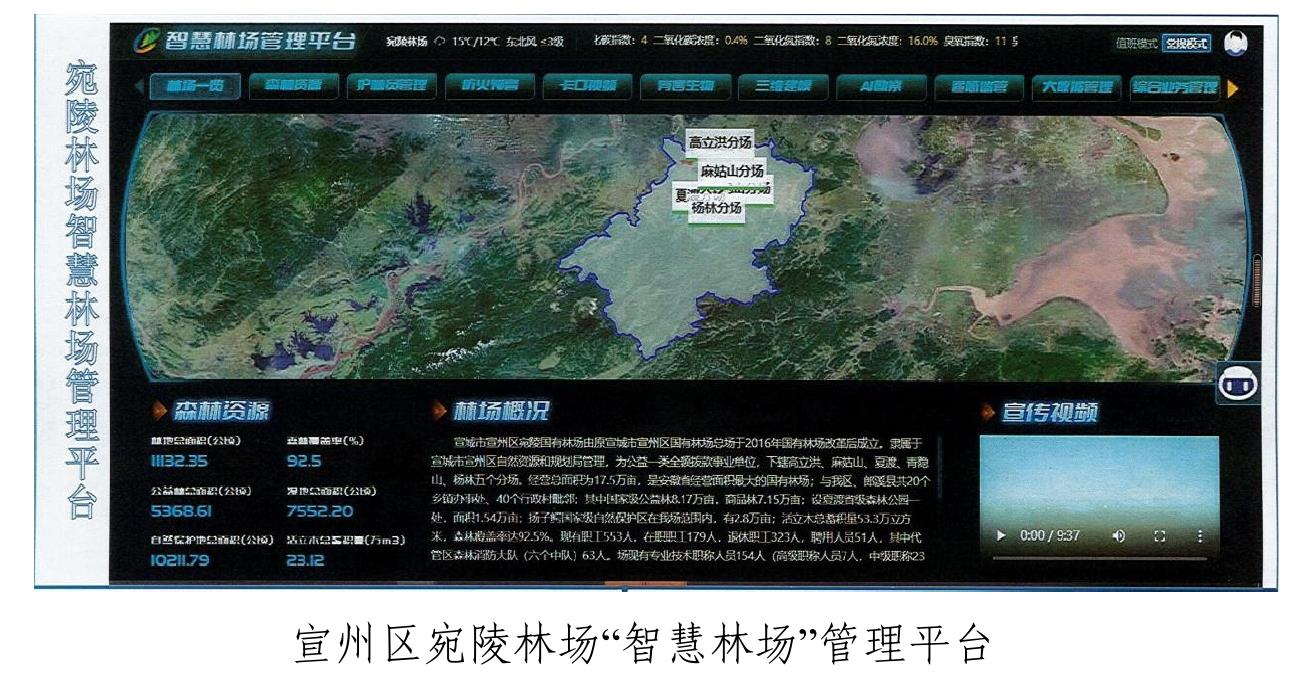Click the page's vertical scrollbar handle
This screenshot has width=1295, height=674.
pos(1257,280)
